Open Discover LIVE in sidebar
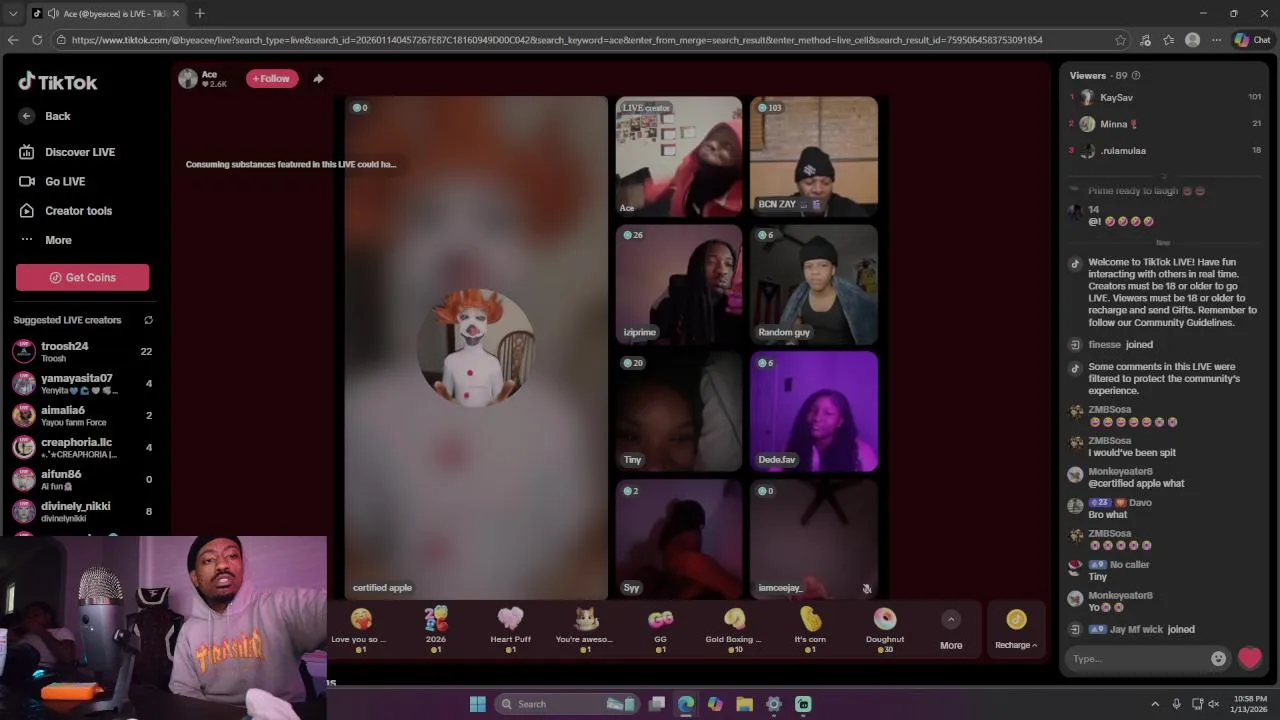Viewport: 1280px width, 720px height. (x=66, y=152)
